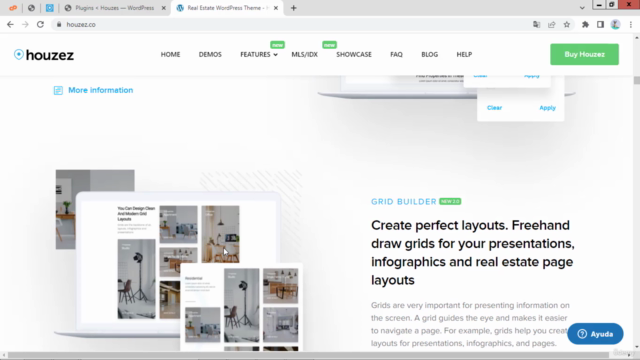Go back to the previous page
This screenshot has width=640, height=360.
coord(10,24)
